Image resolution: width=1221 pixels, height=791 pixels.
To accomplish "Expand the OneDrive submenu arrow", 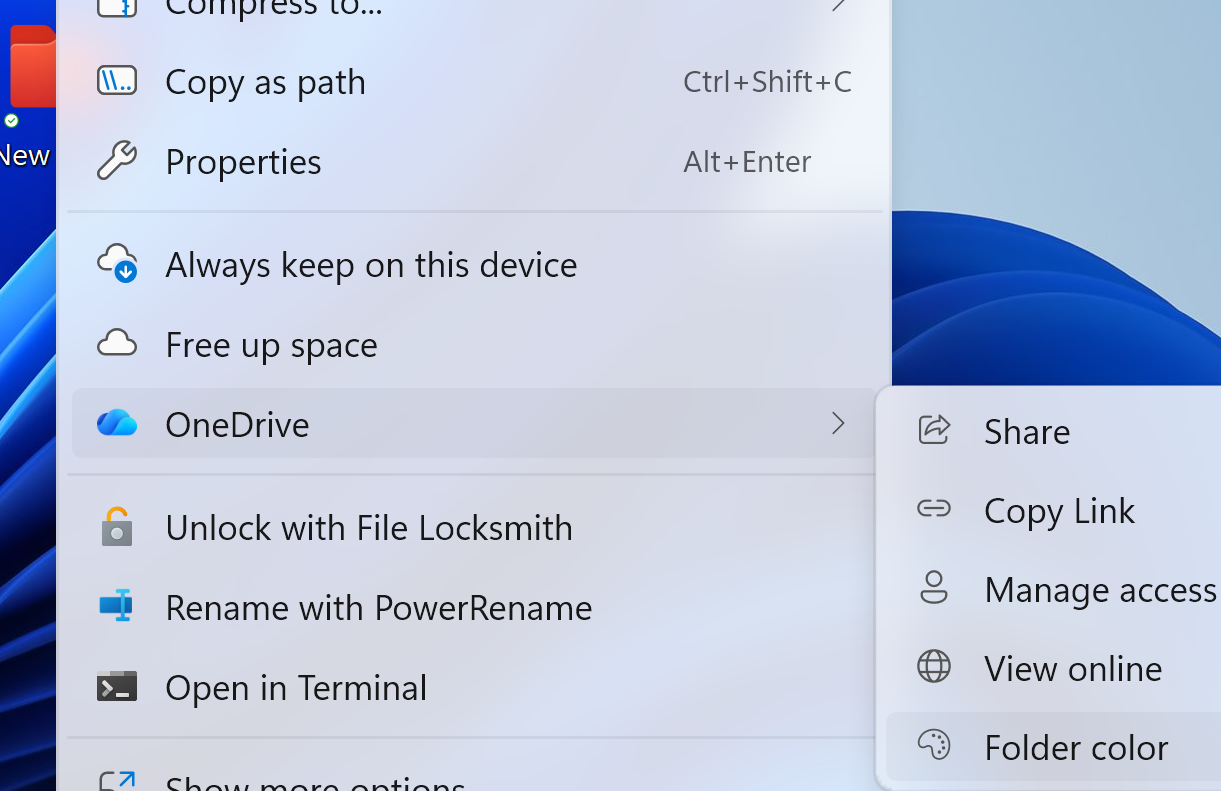I will (838, 424).
